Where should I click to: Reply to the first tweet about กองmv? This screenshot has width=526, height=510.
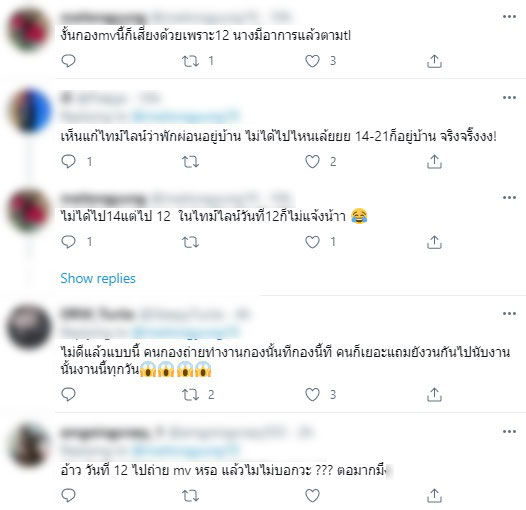(x=68, y=61)
